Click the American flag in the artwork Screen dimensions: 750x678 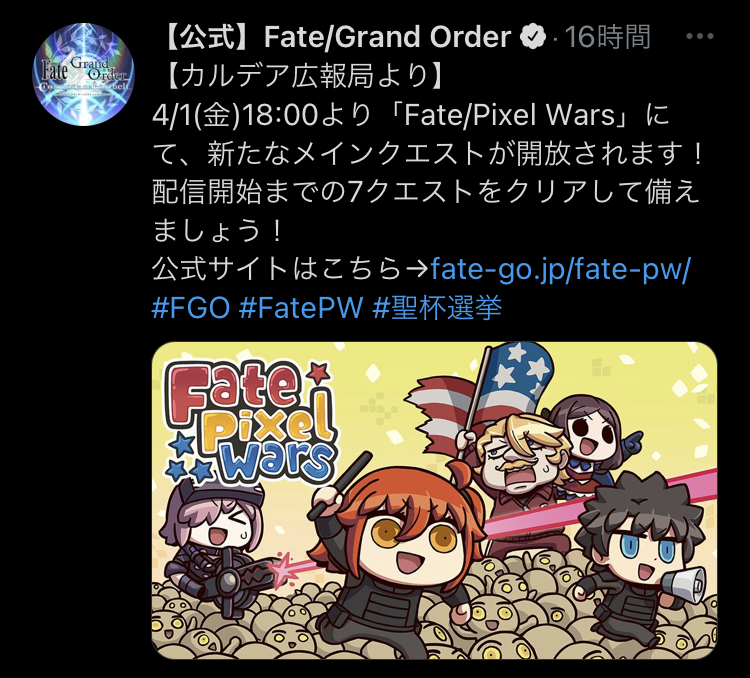pos(483,390)
